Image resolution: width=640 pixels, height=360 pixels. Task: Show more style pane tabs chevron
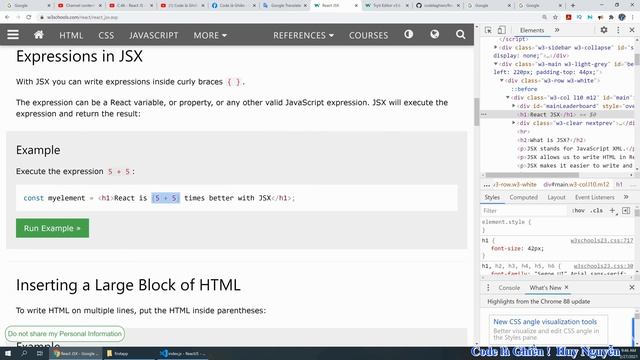[x=626, y=197]
